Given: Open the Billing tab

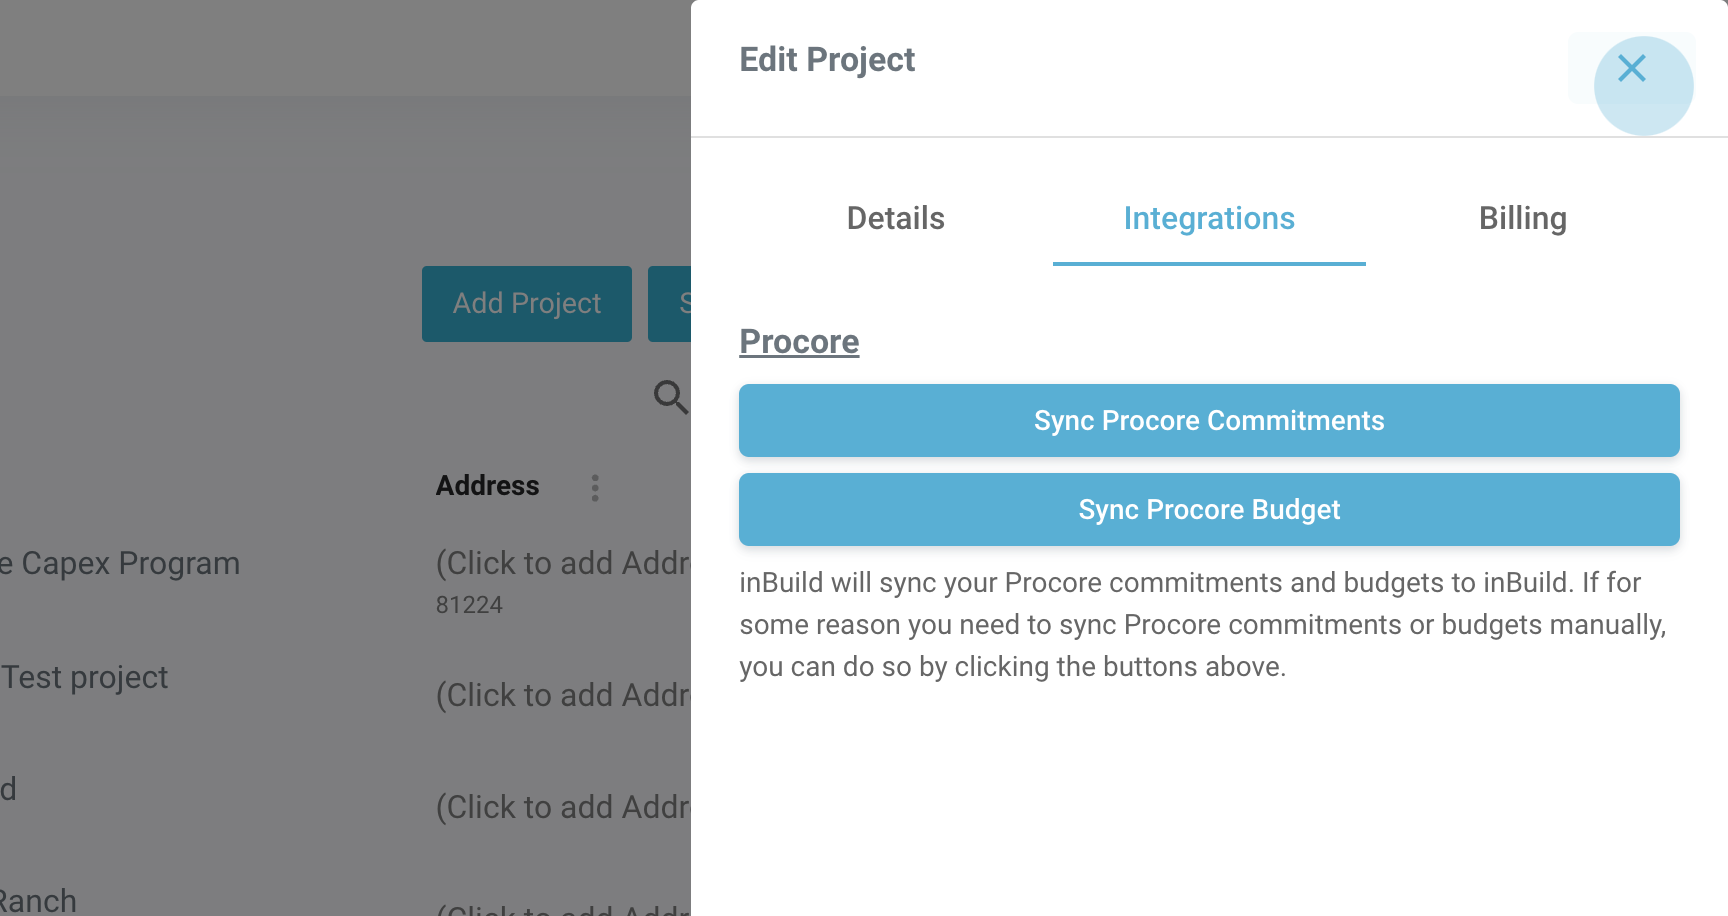Looking at the screenshot, I should 1522,219.
